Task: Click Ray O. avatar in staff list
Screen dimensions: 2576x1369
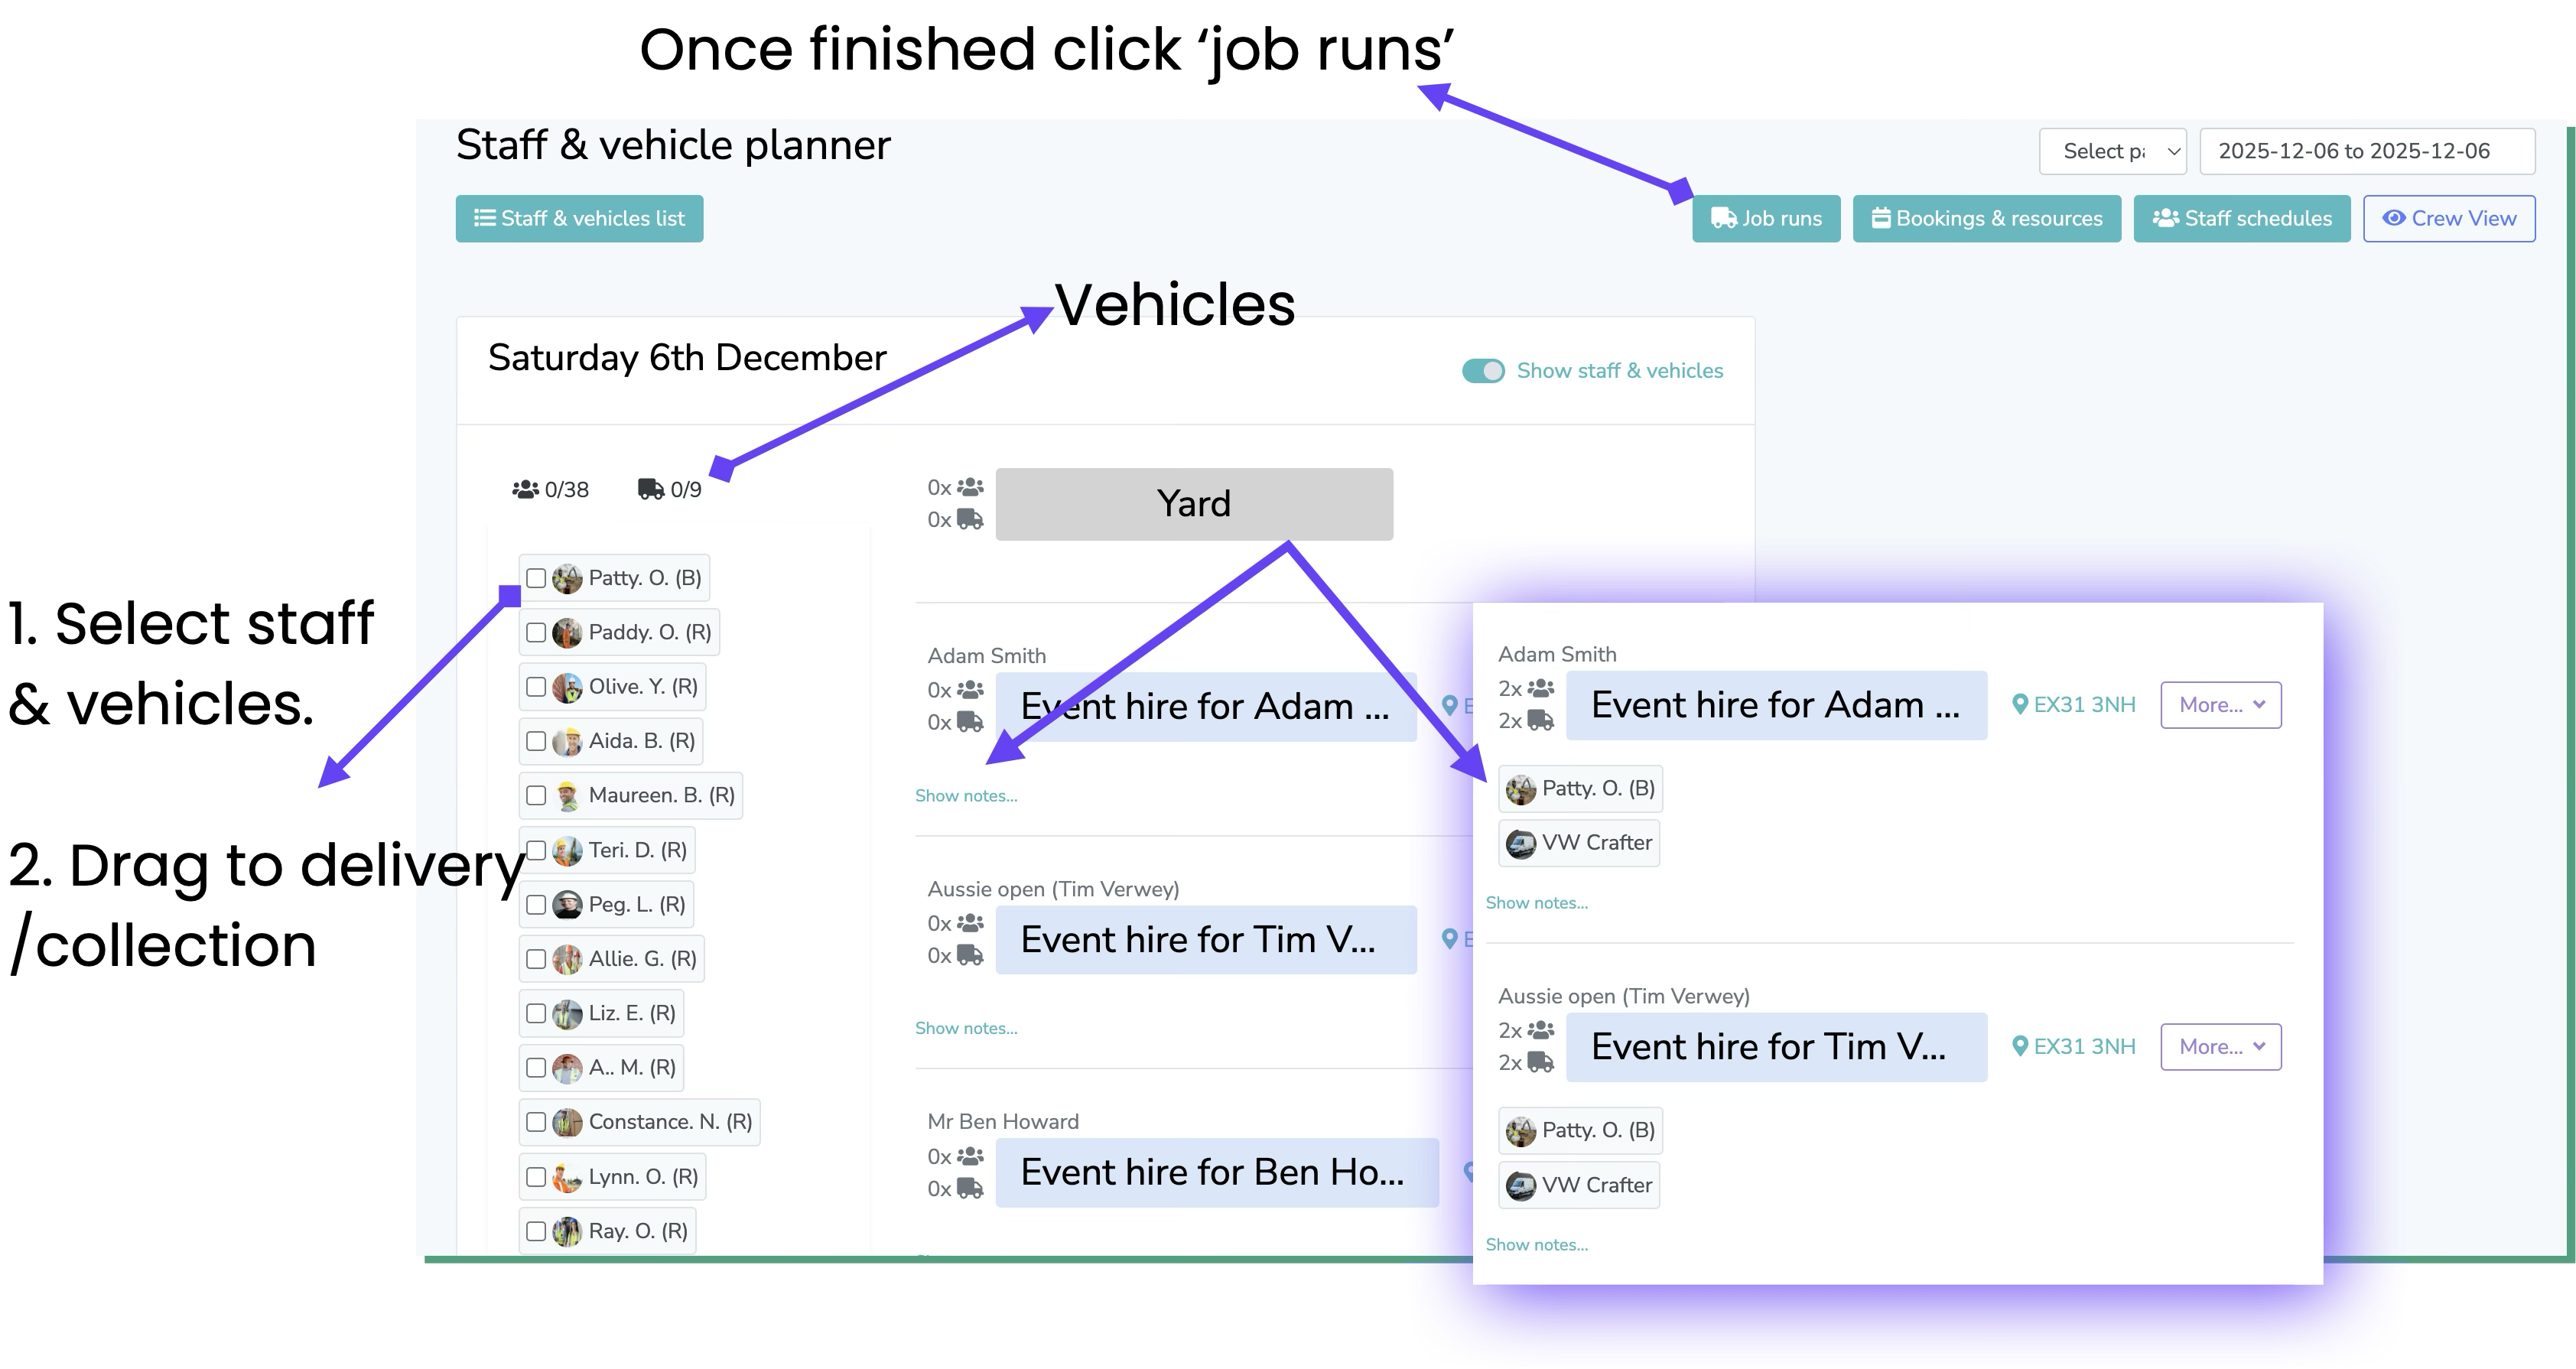Action: coord(567,1231)
